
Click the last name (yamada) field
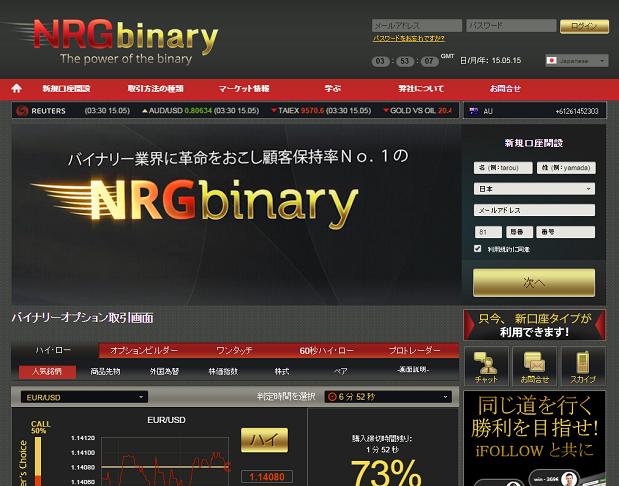[x=566, y=168]
